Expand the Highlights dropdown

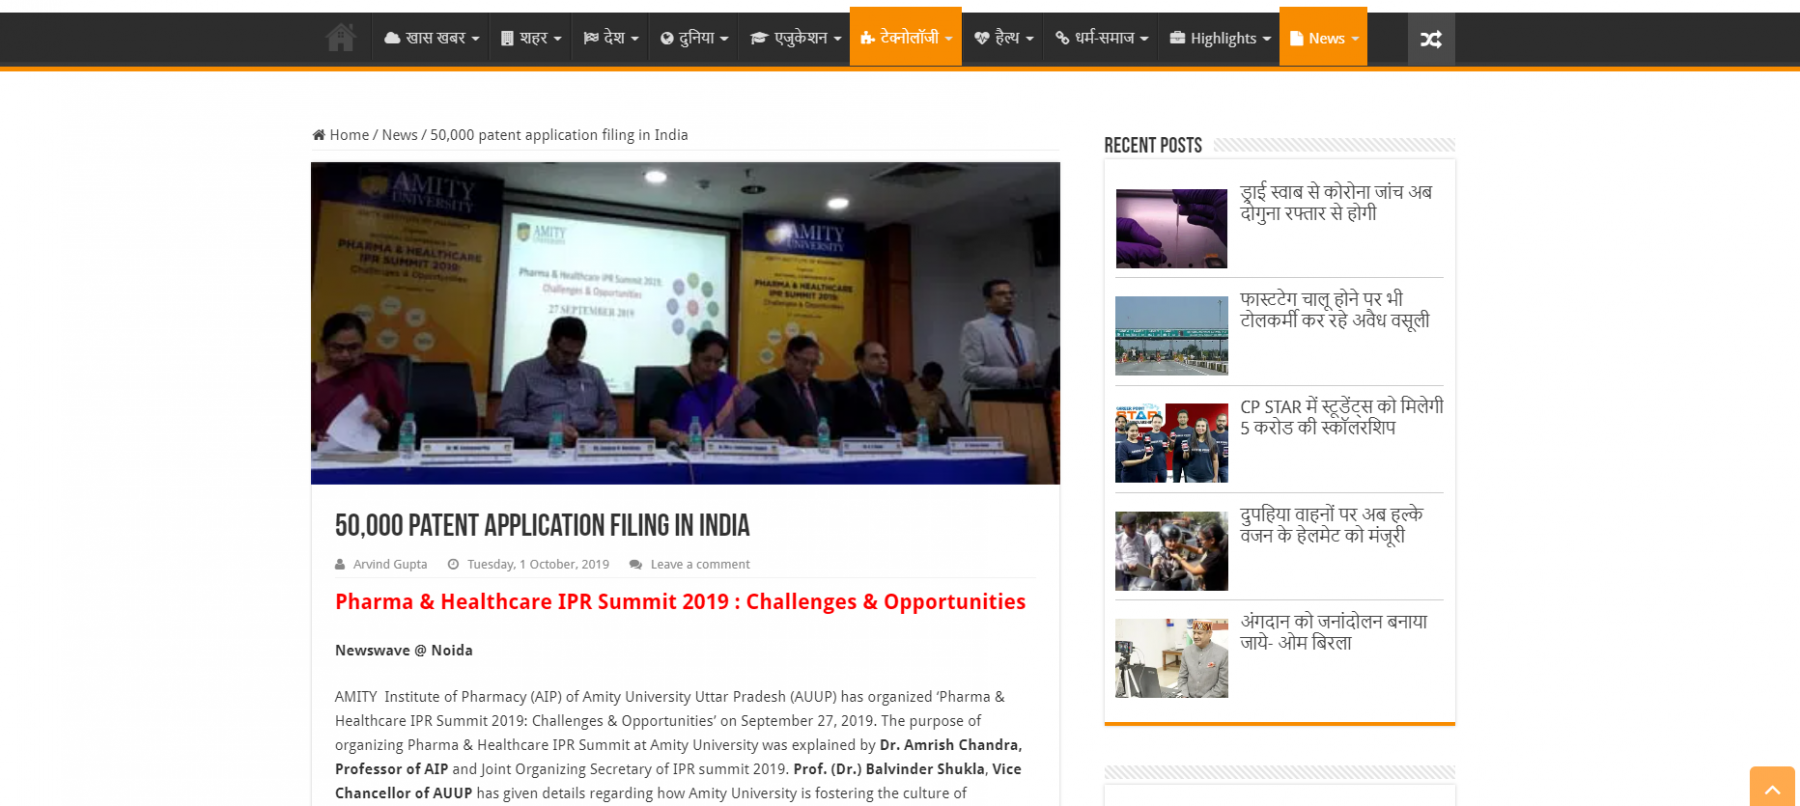[1220, 38]
